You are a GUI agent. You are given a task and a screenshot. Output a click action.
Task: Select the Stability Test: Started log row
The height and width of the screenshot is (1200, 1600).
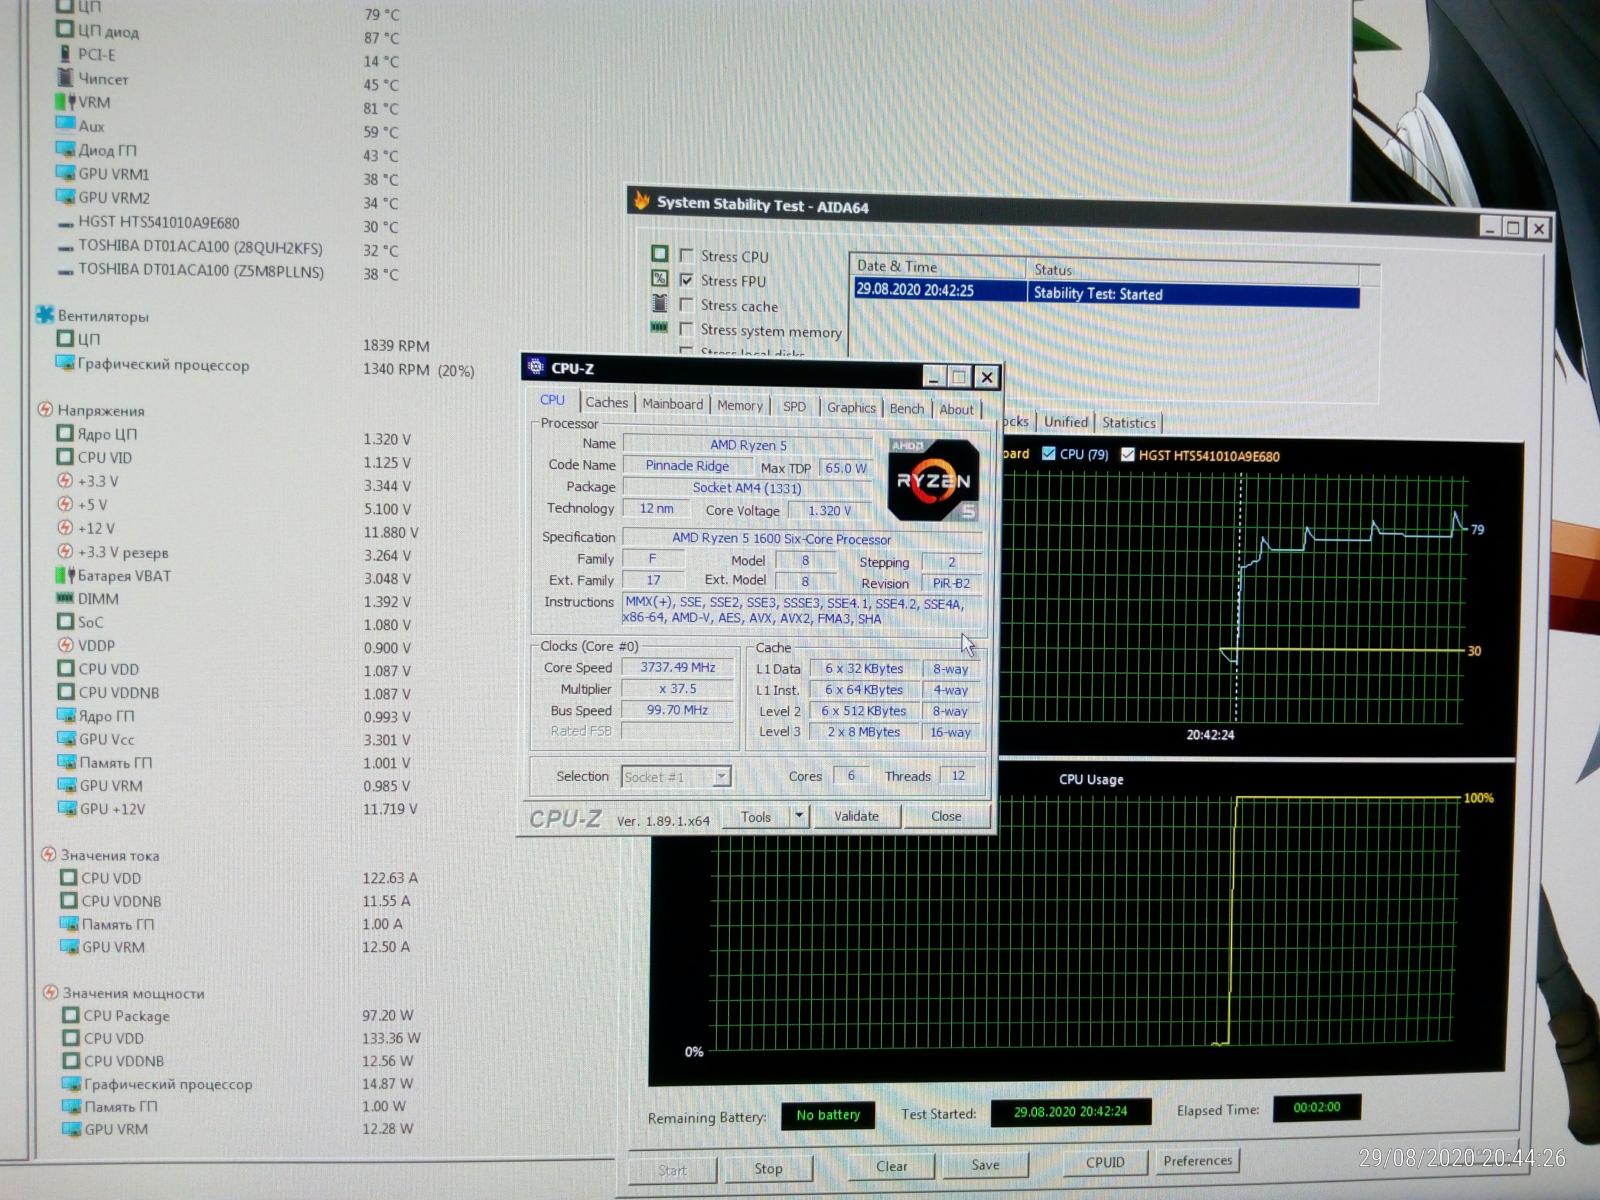[x=1106, y=292]
